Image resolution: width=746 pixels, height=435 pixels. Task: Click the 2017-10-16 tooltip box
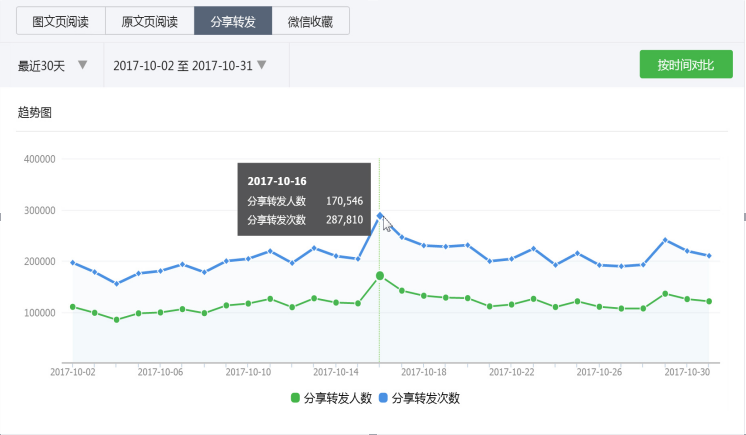(303, 199)
